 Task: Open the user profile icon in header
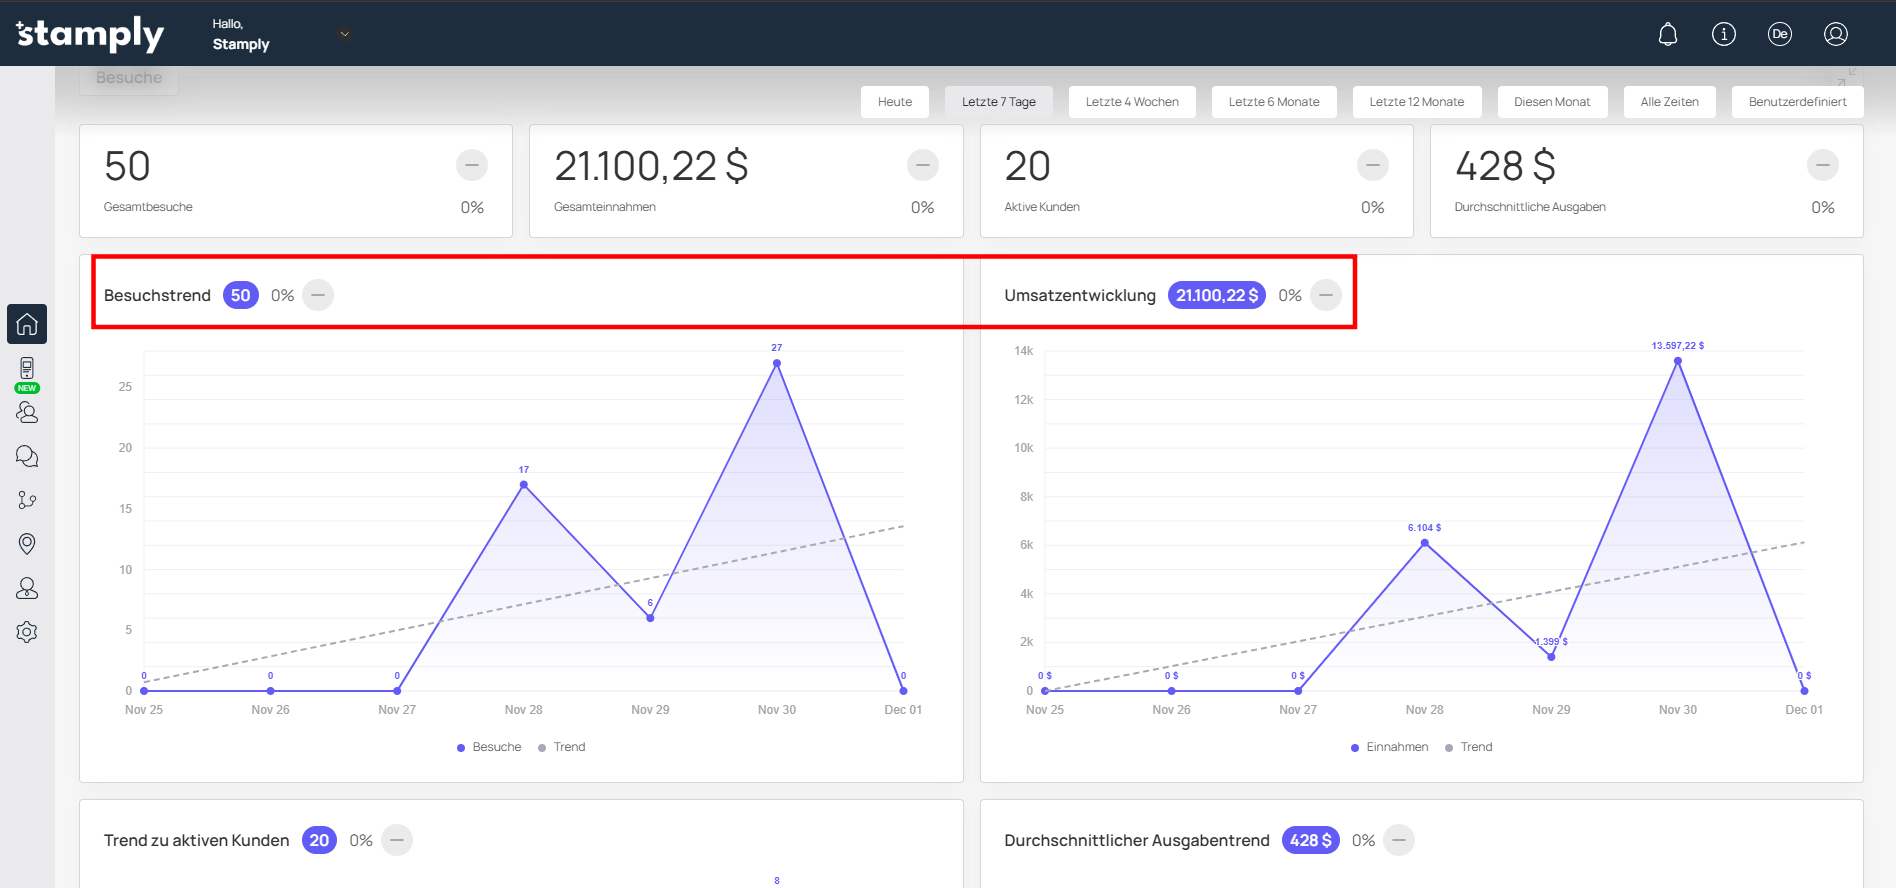point(1836,34)
